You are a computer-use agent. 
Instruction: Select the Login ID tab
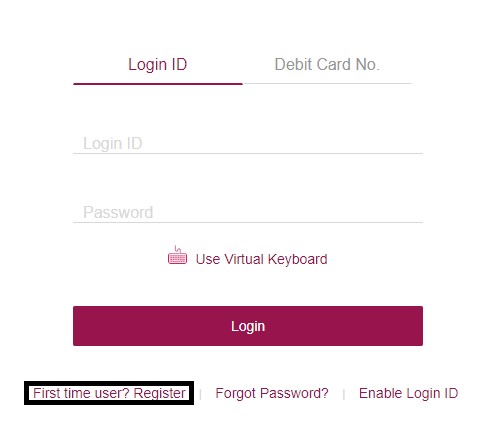[x=158, y=64]
